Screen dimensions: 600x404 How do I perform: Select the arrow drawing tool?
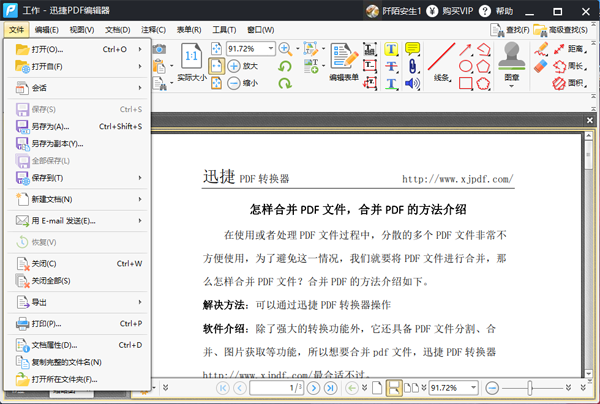point(465,49)
